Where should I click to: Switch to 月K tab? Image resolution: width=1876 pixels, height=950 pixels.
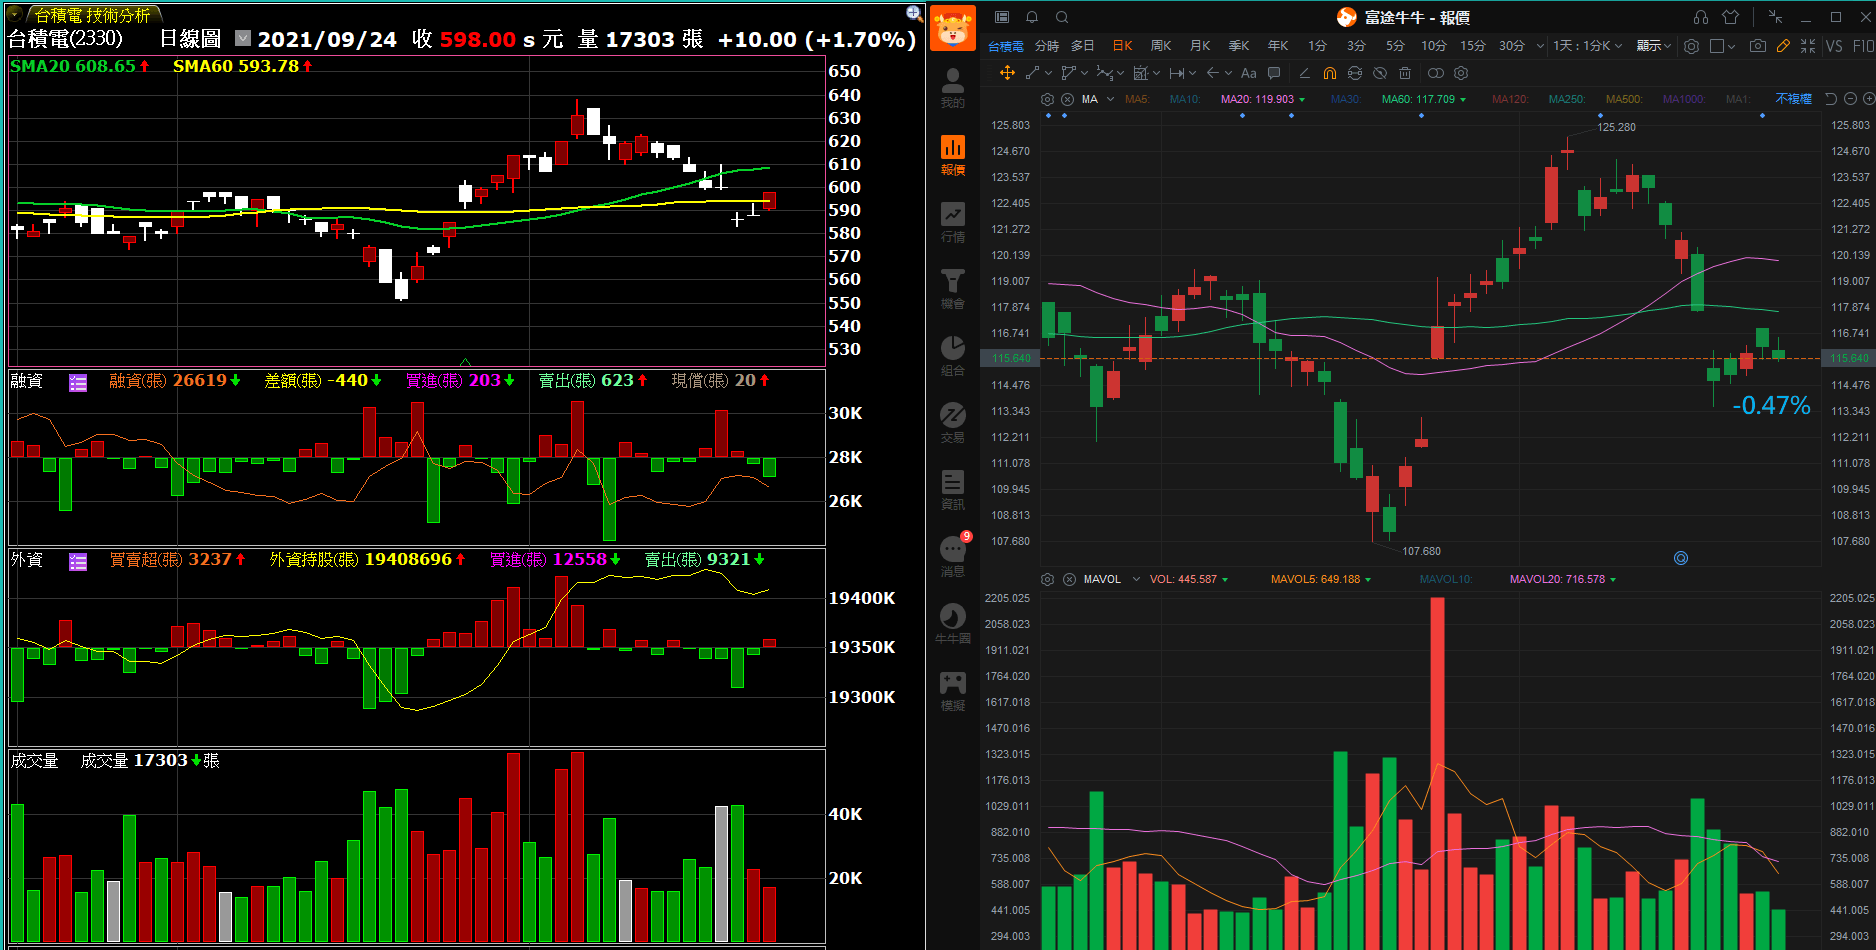[x=1200, y=46]
